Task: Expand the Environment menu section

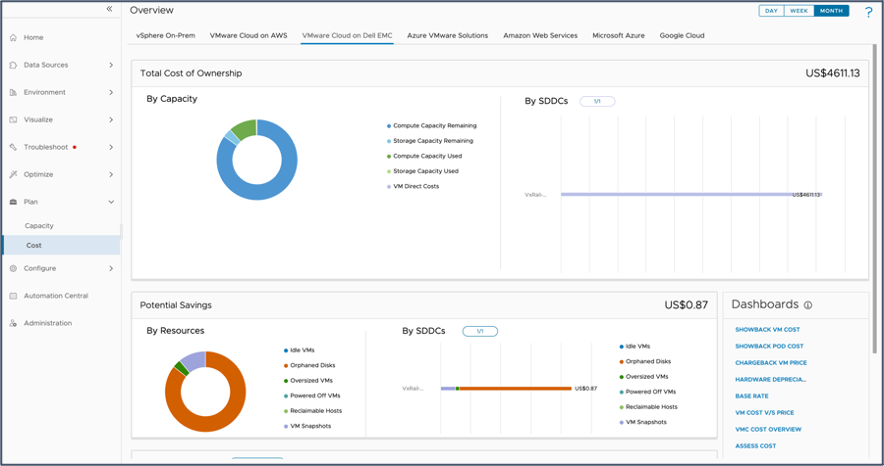Action: click(110, 92)
